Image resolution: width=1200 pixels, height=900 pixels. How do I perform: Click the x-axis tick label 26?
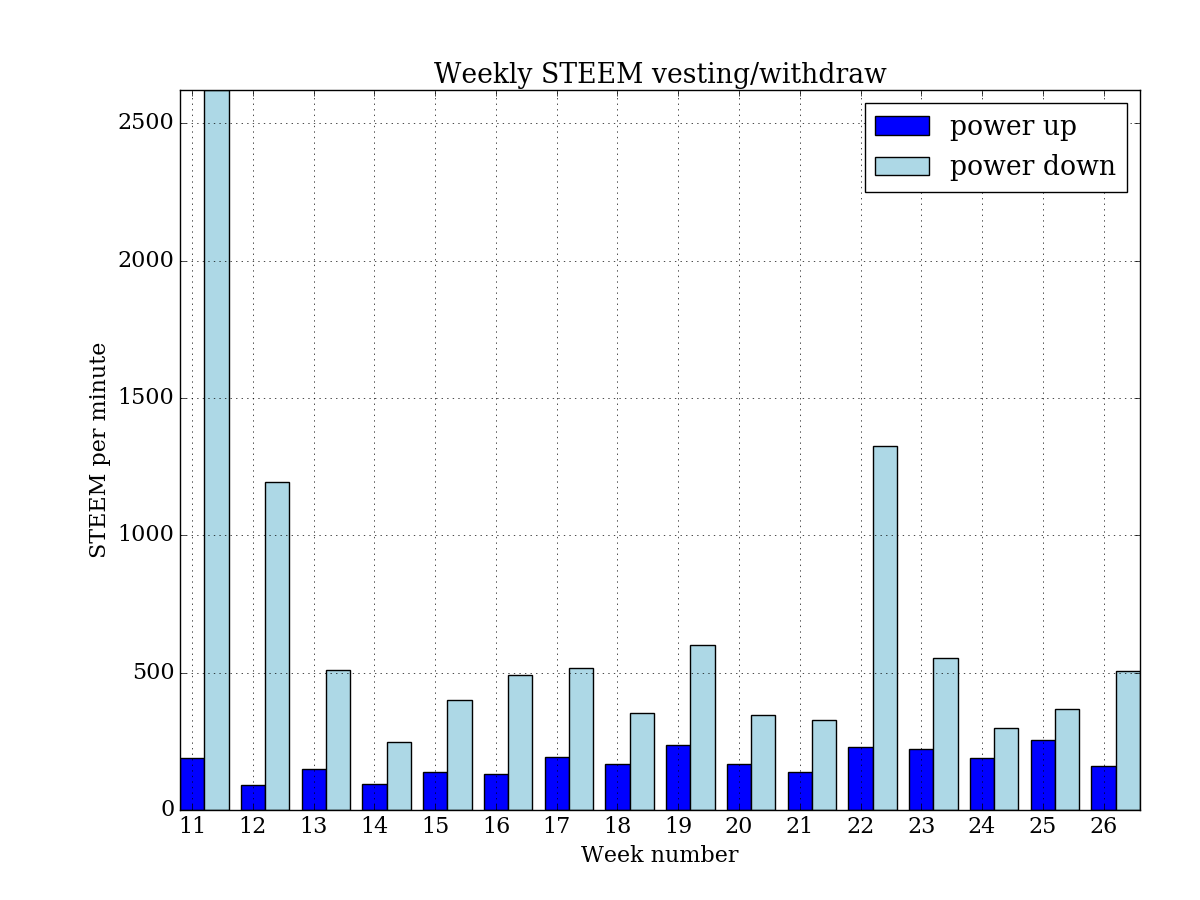coord(1104,827)
